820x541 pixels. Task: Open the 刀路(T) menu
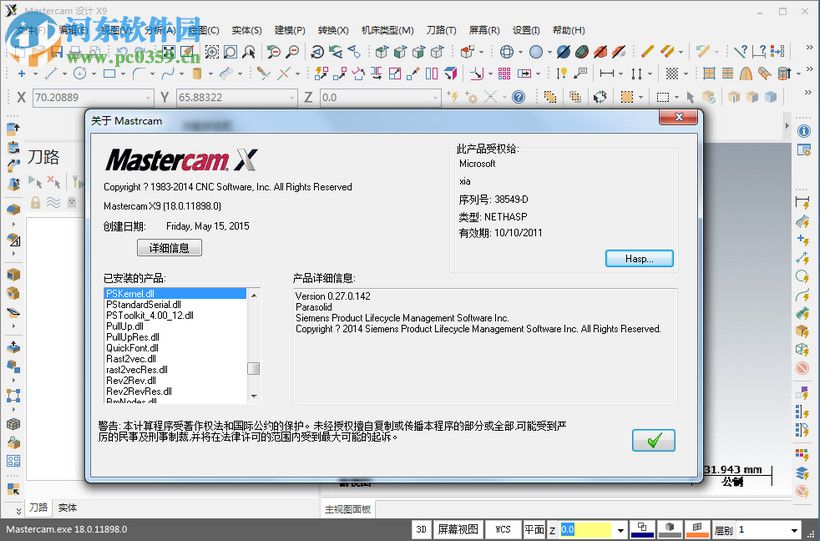tap(441, 30)
